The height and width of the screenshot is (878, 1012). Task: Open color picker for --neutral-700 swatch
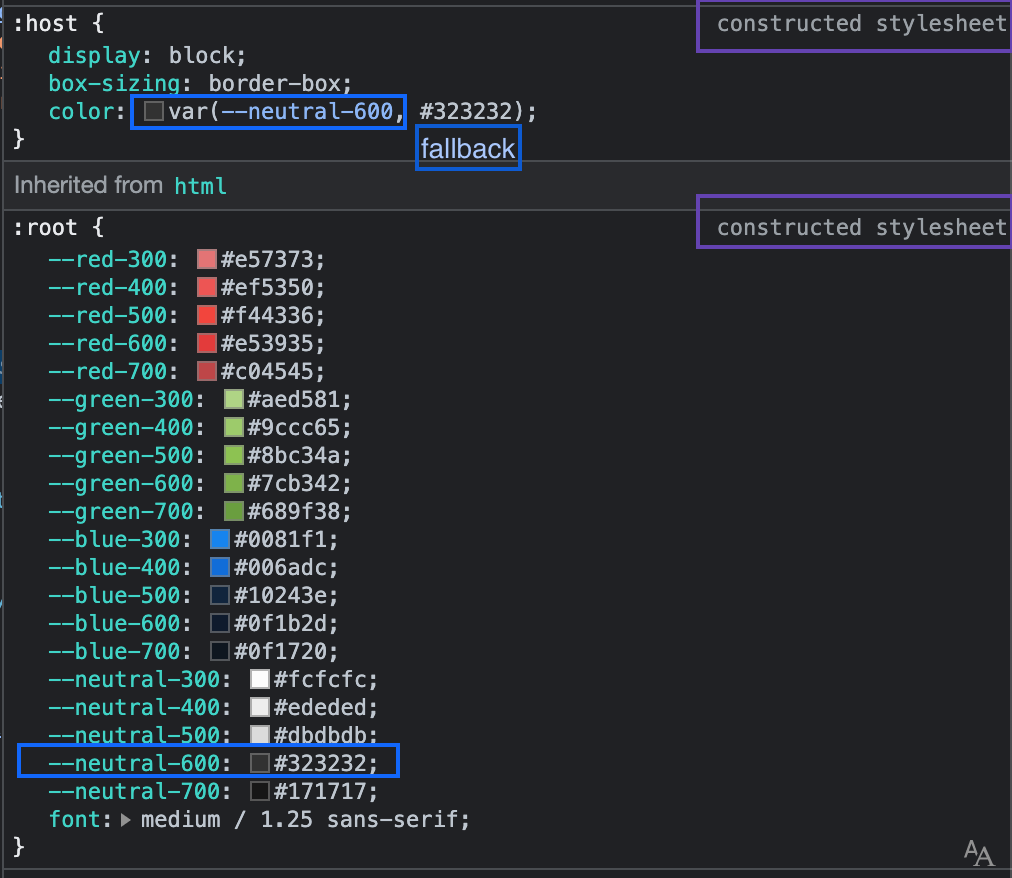pos(258,791)
